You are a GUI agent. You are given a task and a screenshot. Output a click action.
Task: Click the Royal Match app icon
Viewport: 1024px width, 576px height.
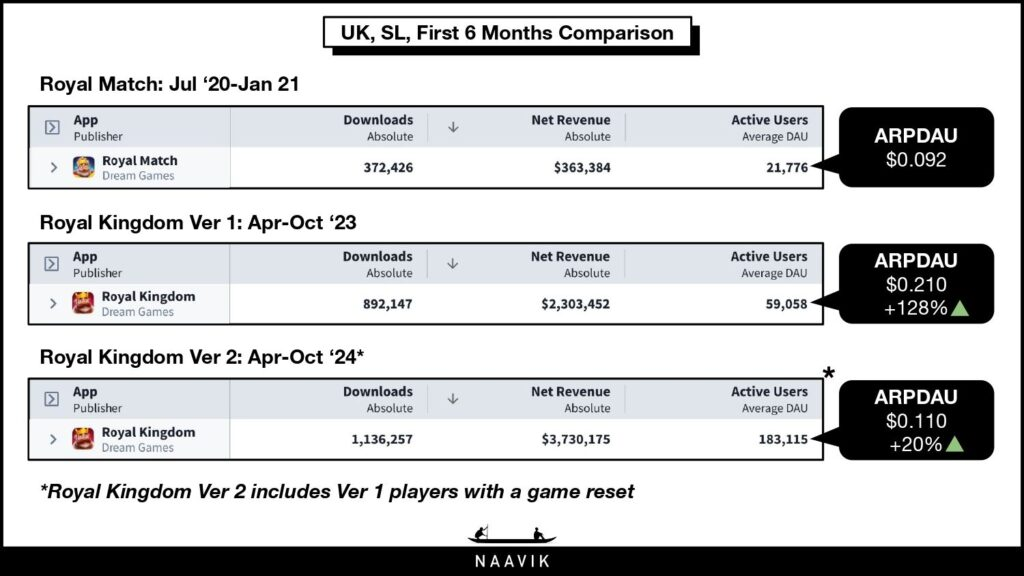pyautogui.click(x=84, y=168)
